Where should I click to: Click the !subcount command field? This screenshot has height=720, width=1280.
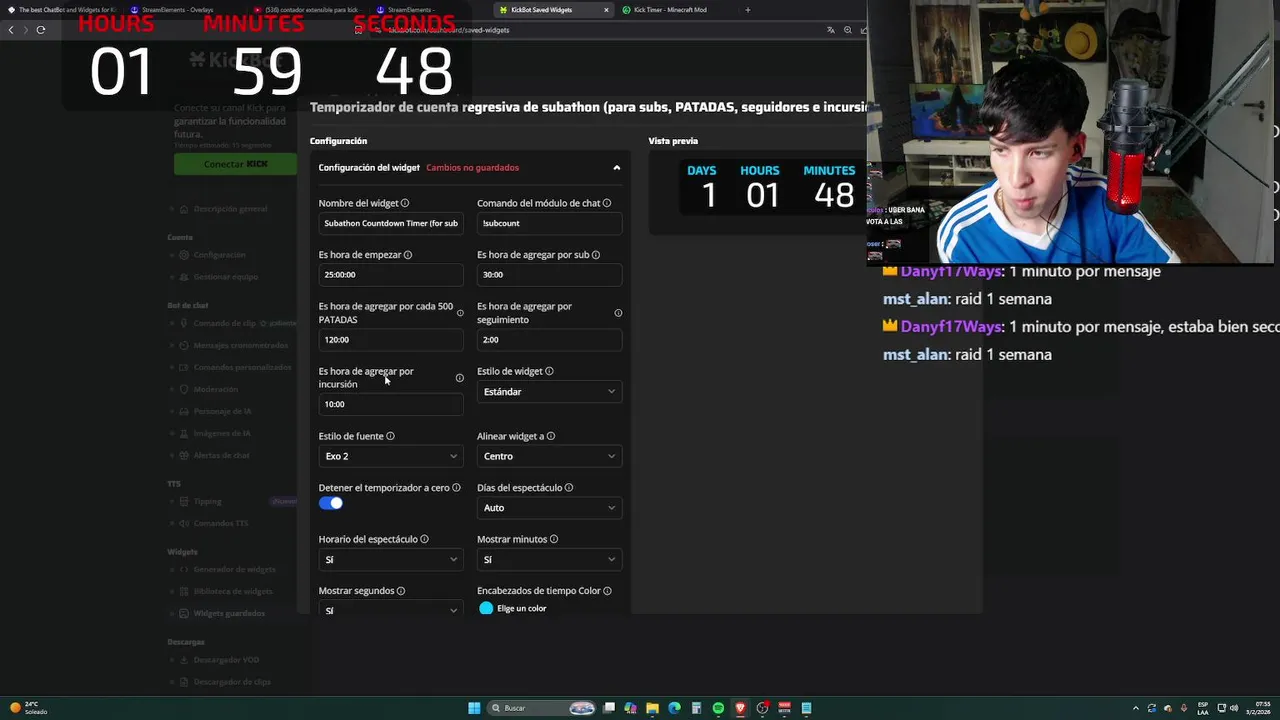click(x=549, y=223)
